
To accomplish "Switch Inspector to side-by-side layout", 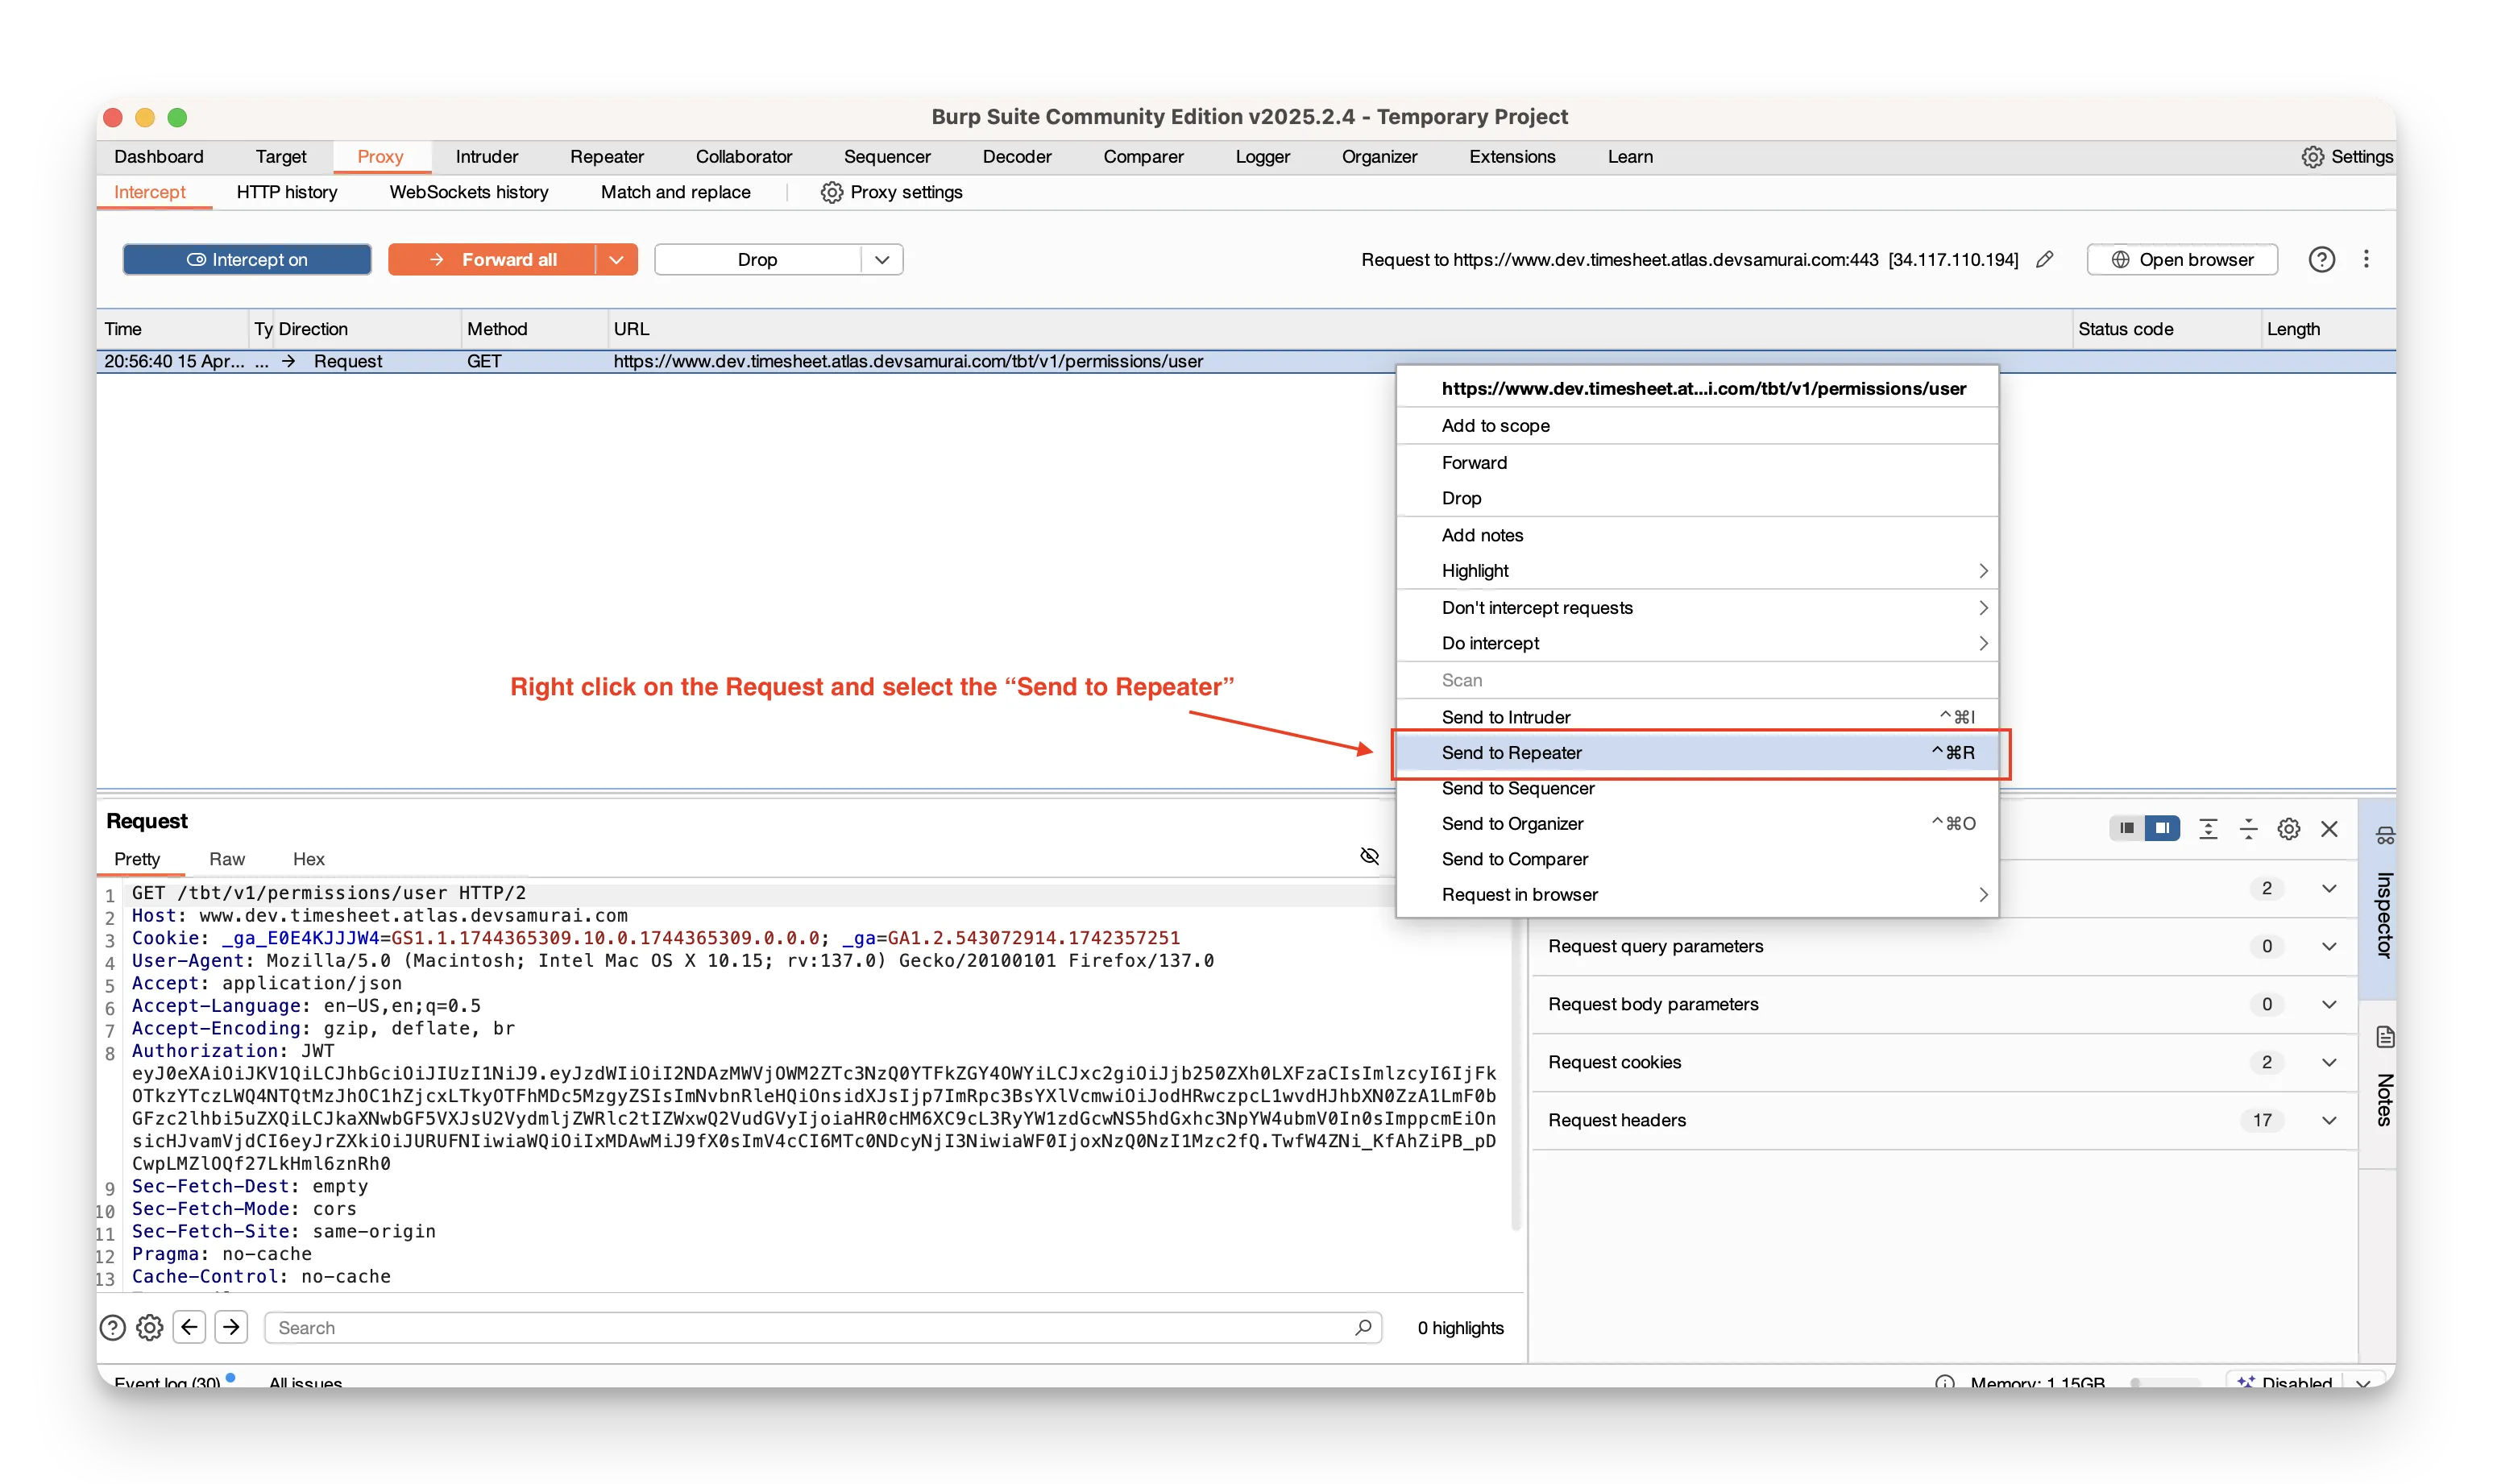I will coord(2161,828).
